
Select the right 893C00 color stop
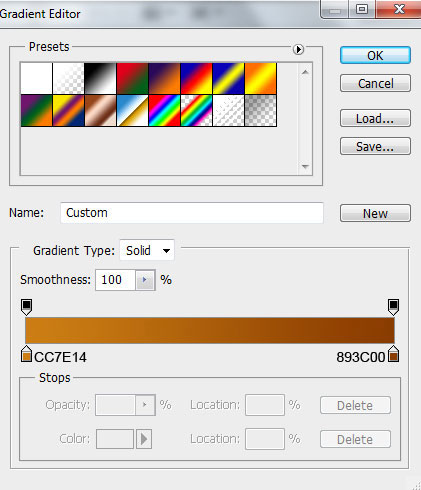click(393, 354)
